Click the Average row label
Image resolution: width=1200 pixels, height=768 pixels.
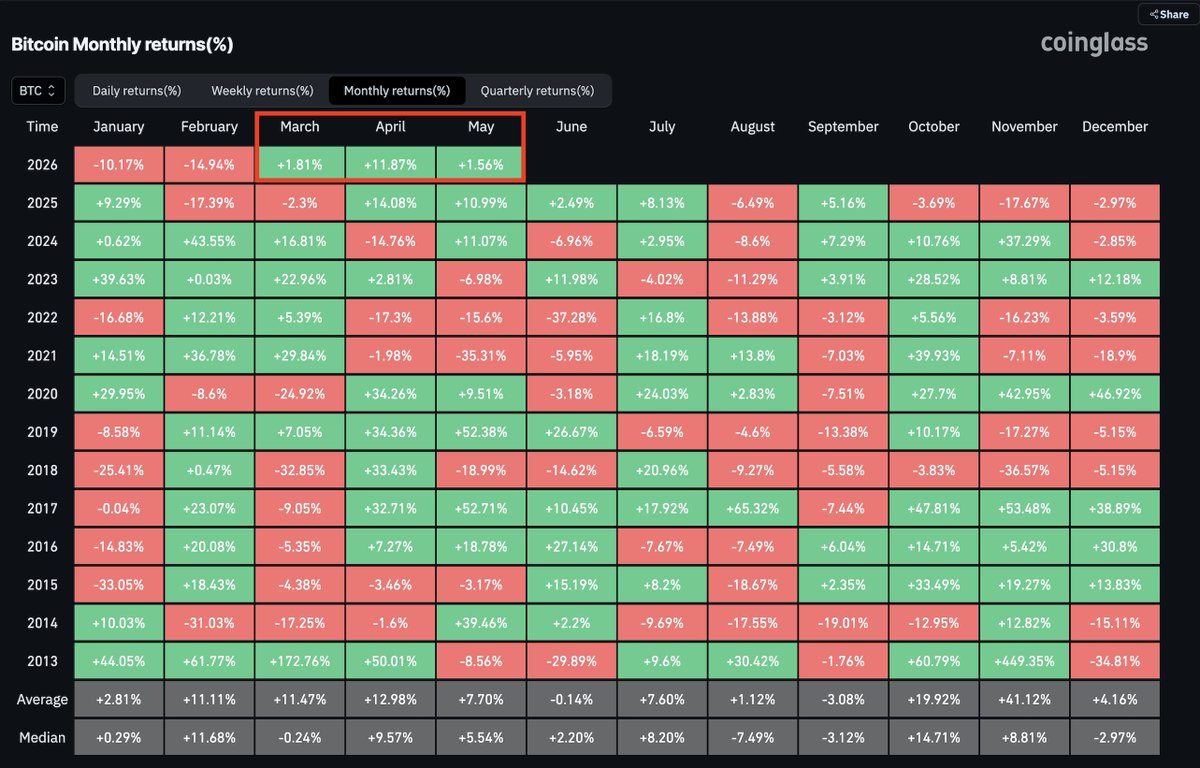click(x=42, y=699)
